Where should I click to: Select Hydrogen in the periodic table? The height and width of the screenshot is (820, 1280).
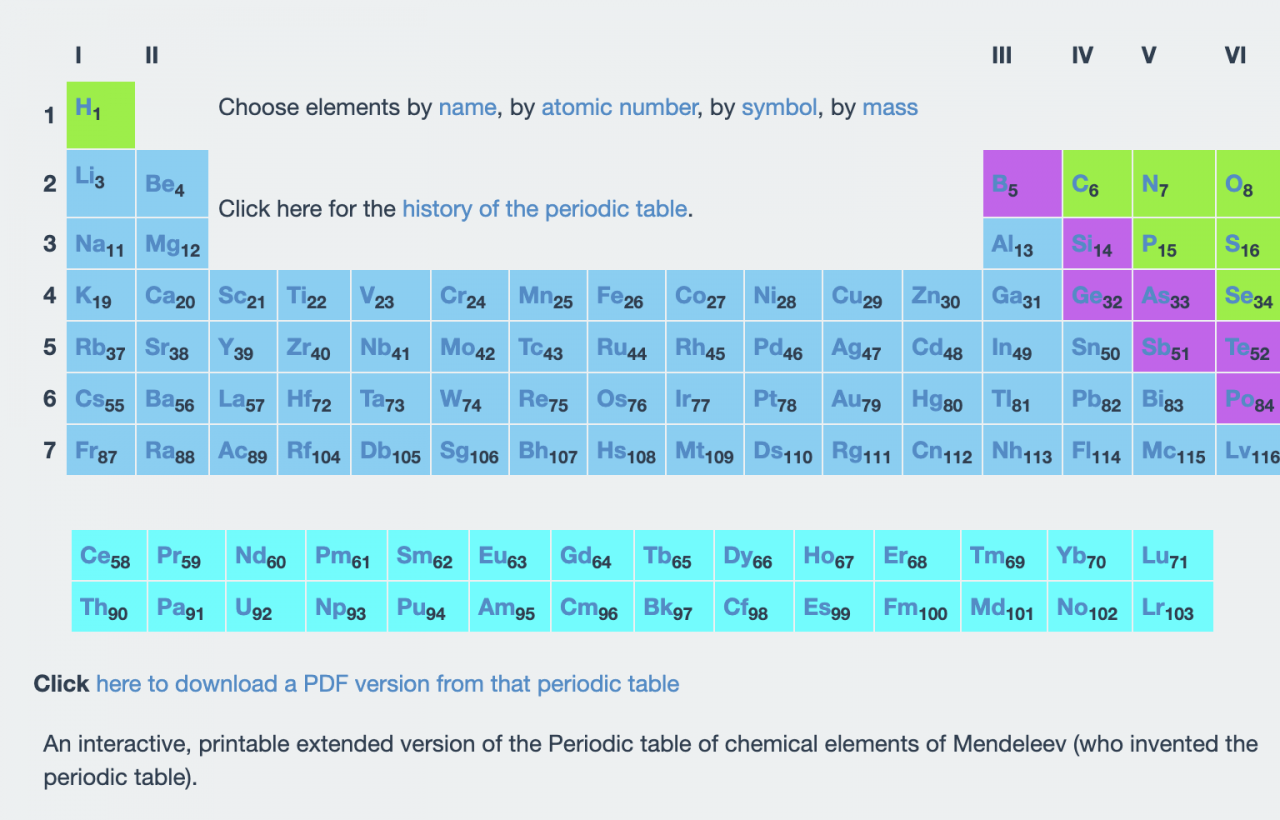click(100, 114)
